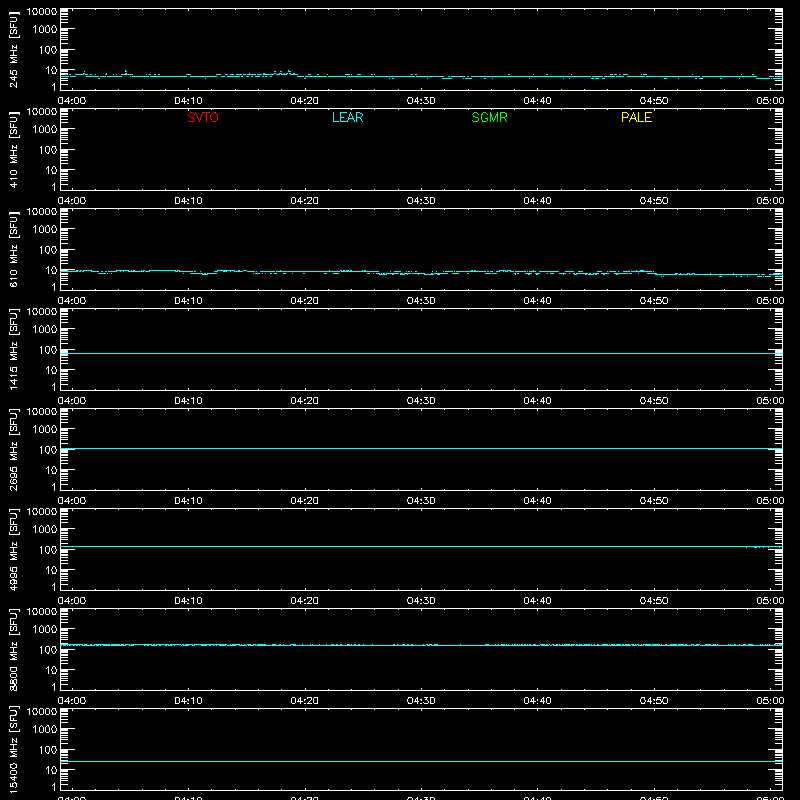800x800 pixels.
Task: Click the yellow PALE station label
Action: point(636,117)
